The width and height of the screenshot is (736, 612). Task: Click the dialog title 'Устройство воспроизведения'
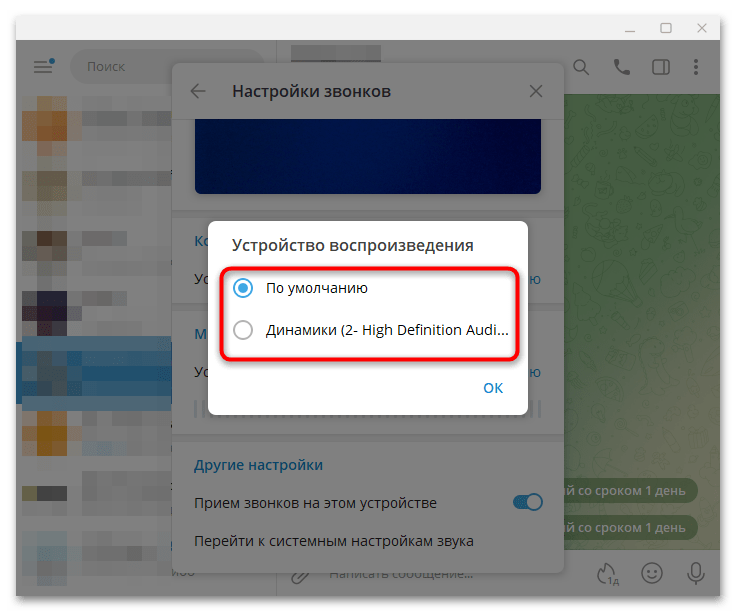(x=353, y=245)
